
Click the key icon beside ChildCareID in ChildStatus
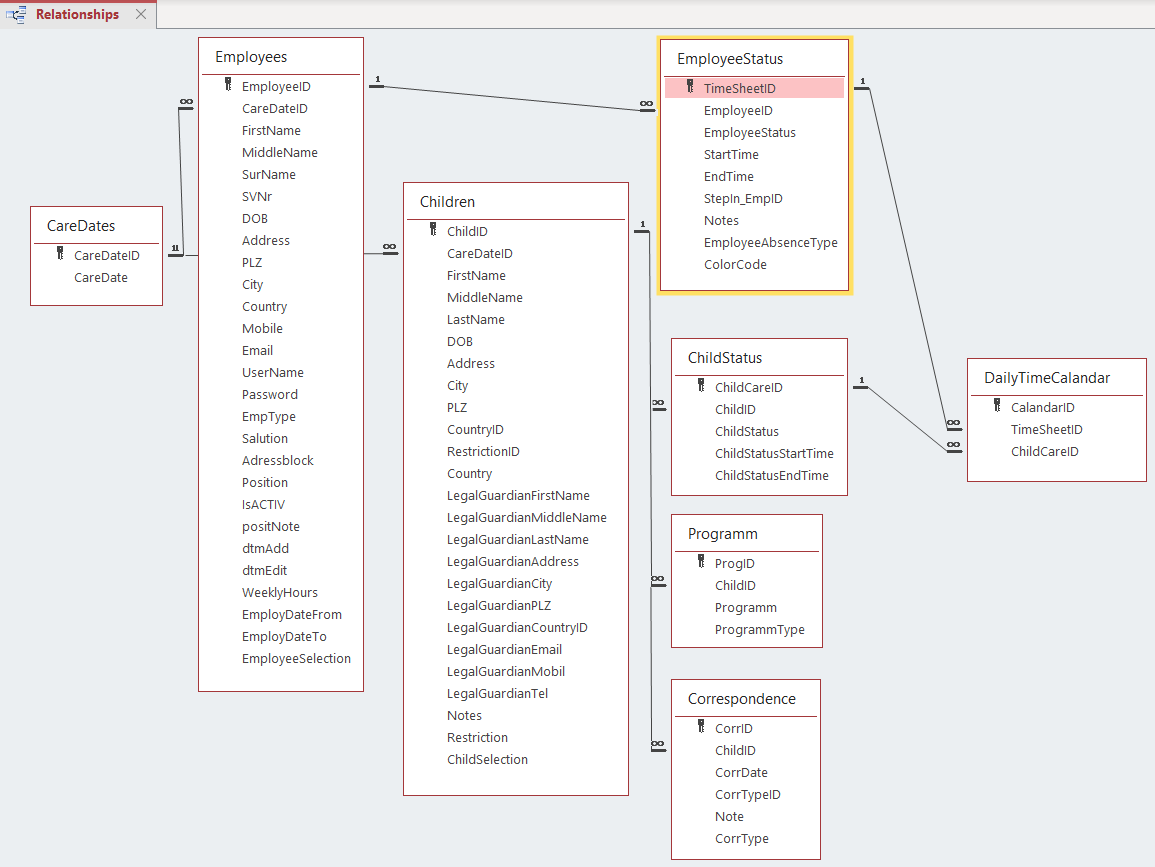(x=701, y=386)
